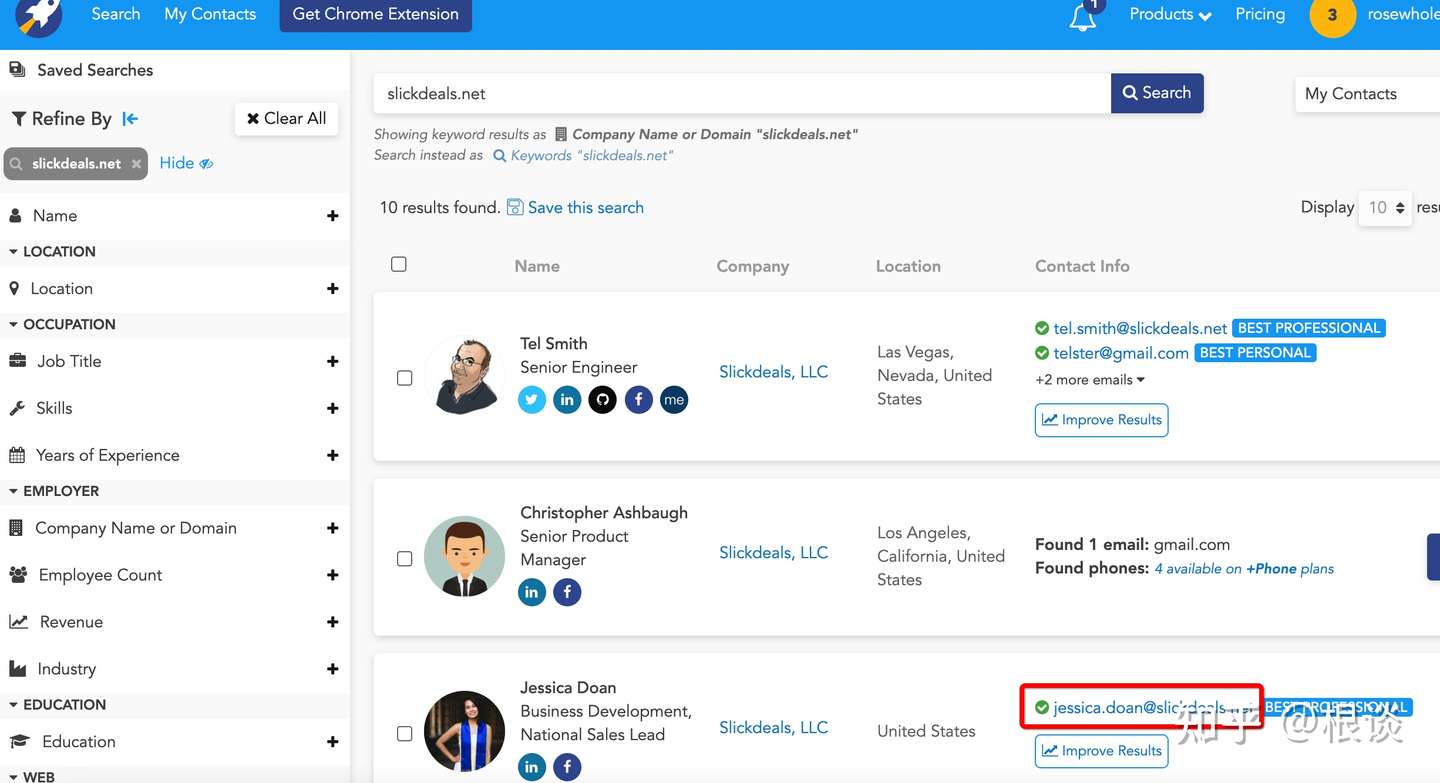Viewport: 1440px width, 783px height.
Task: Click Christopher Ashbaugh's avatar picture
Action: pos(464,556)
